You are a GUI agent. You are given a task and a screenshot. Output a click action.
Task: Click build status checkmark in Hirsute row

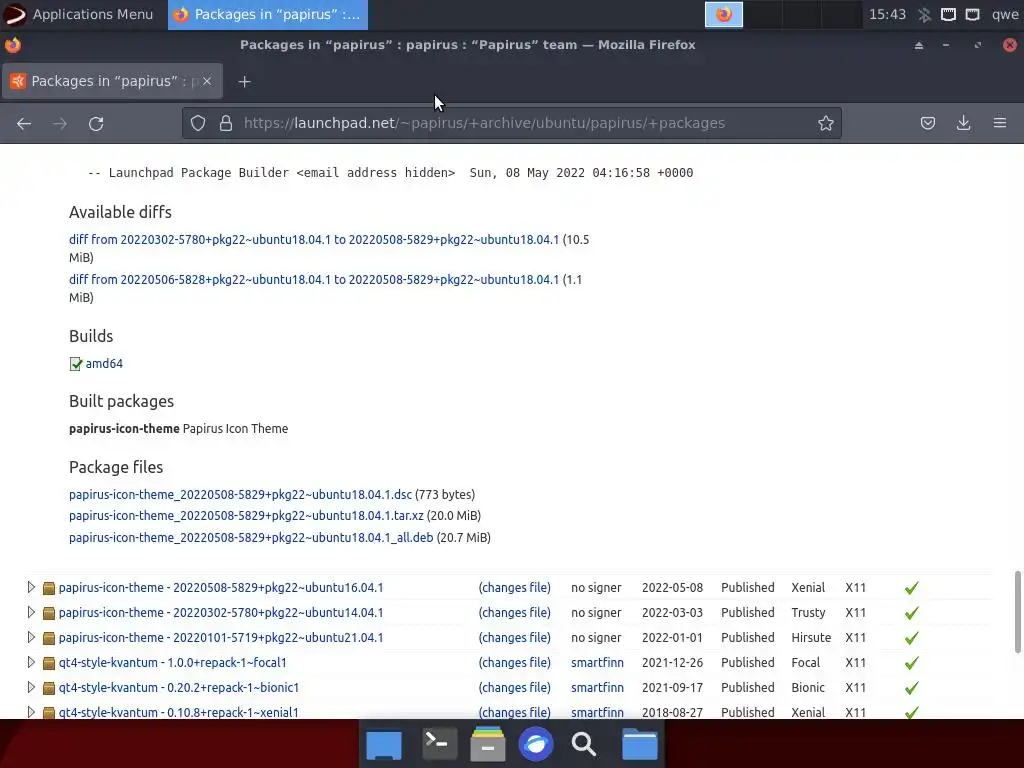click(912, 637)
